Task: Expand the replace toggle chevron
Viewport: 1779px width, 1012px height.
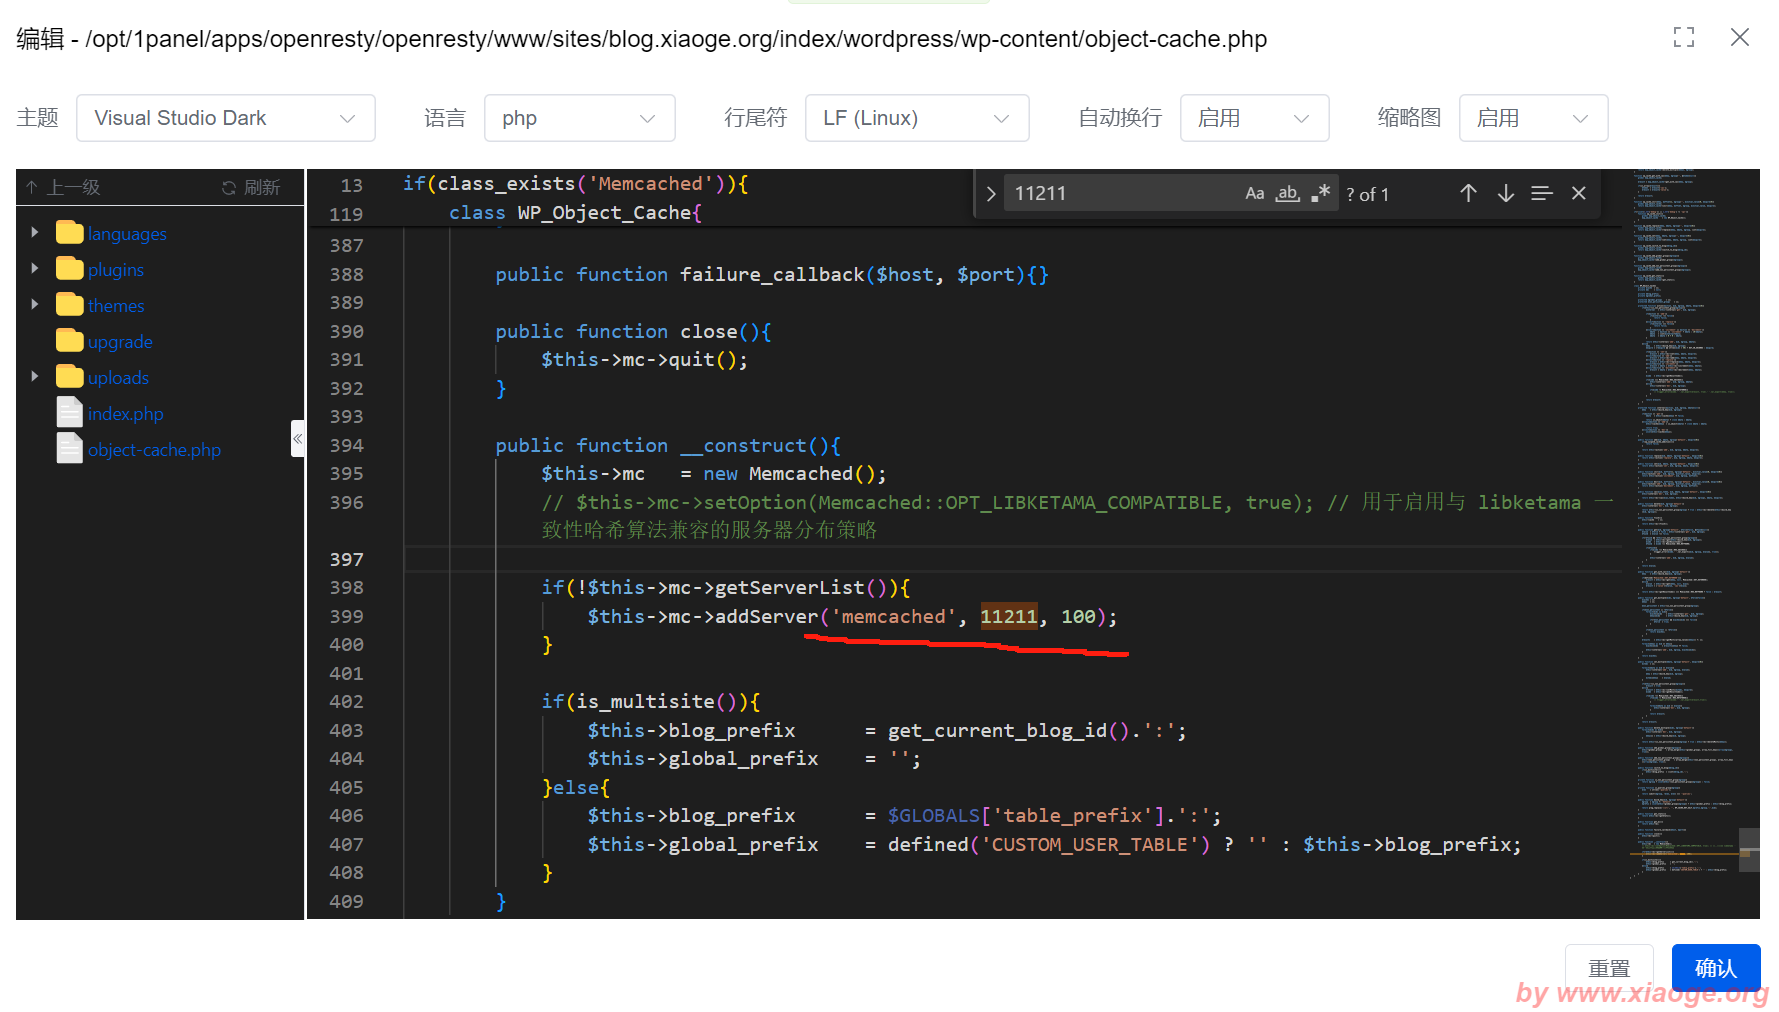Action: pos(991,194)
